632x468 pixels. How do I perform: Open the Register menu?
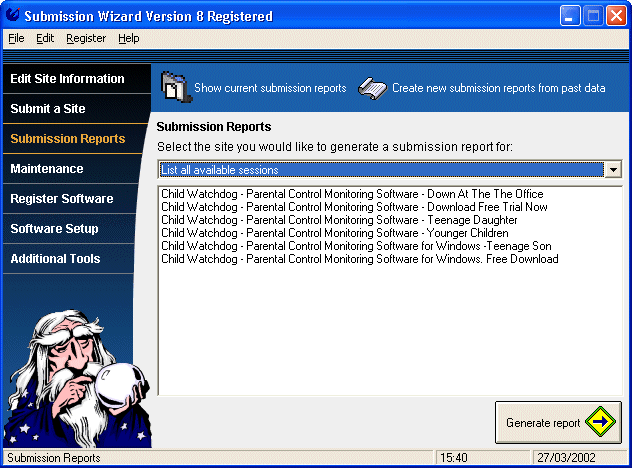coord(86,38)
